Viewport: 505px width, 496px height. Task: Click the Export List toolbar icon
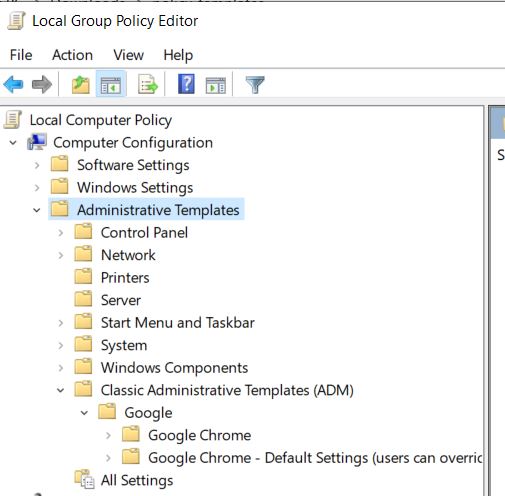click(x=148, y=85)
